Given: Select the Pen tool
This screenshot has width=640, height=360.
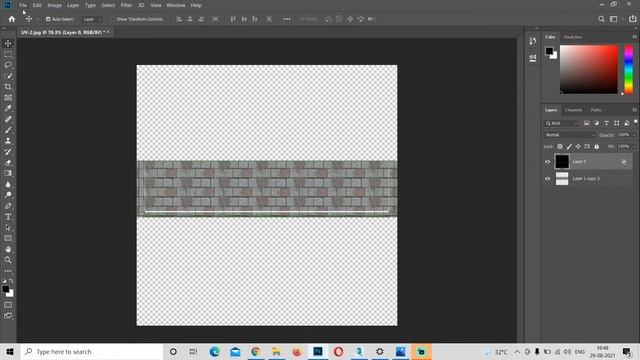Looking at the screenshot, I should coord(8,206).
